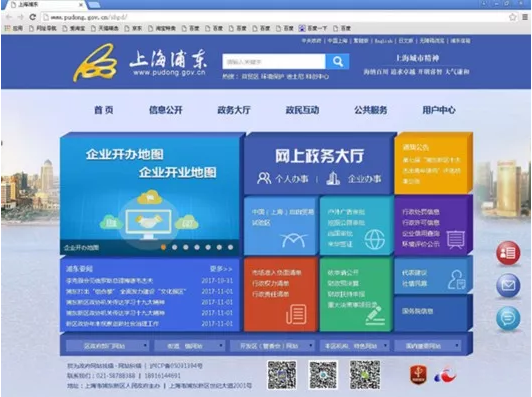Open the English language link
This screenshot has width=532, height=397.
(383, 41)
